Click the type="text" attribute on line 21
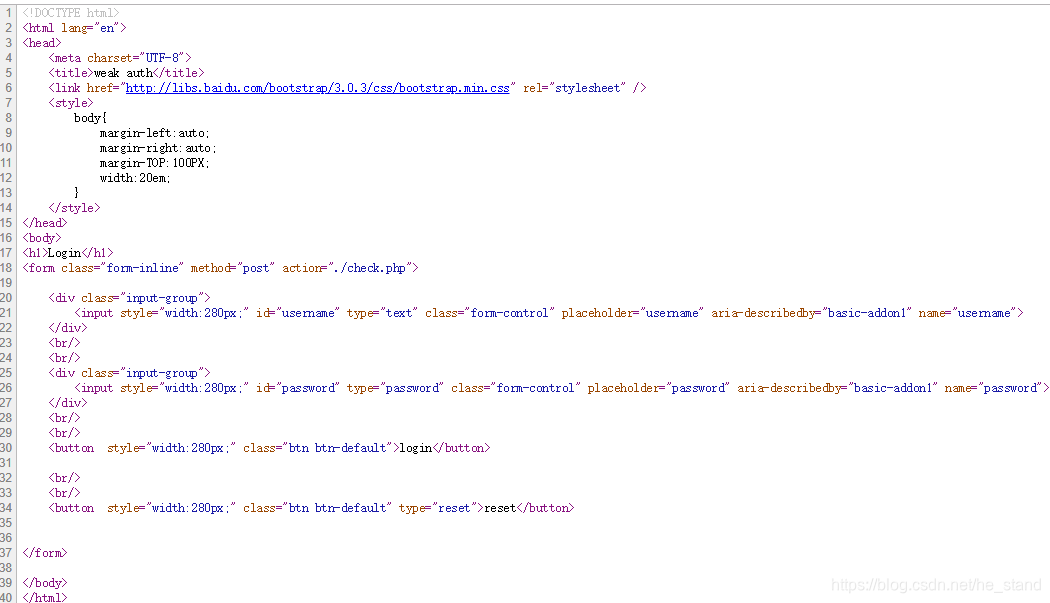This screenshot has height=603, width=1050. click(382, 313)
